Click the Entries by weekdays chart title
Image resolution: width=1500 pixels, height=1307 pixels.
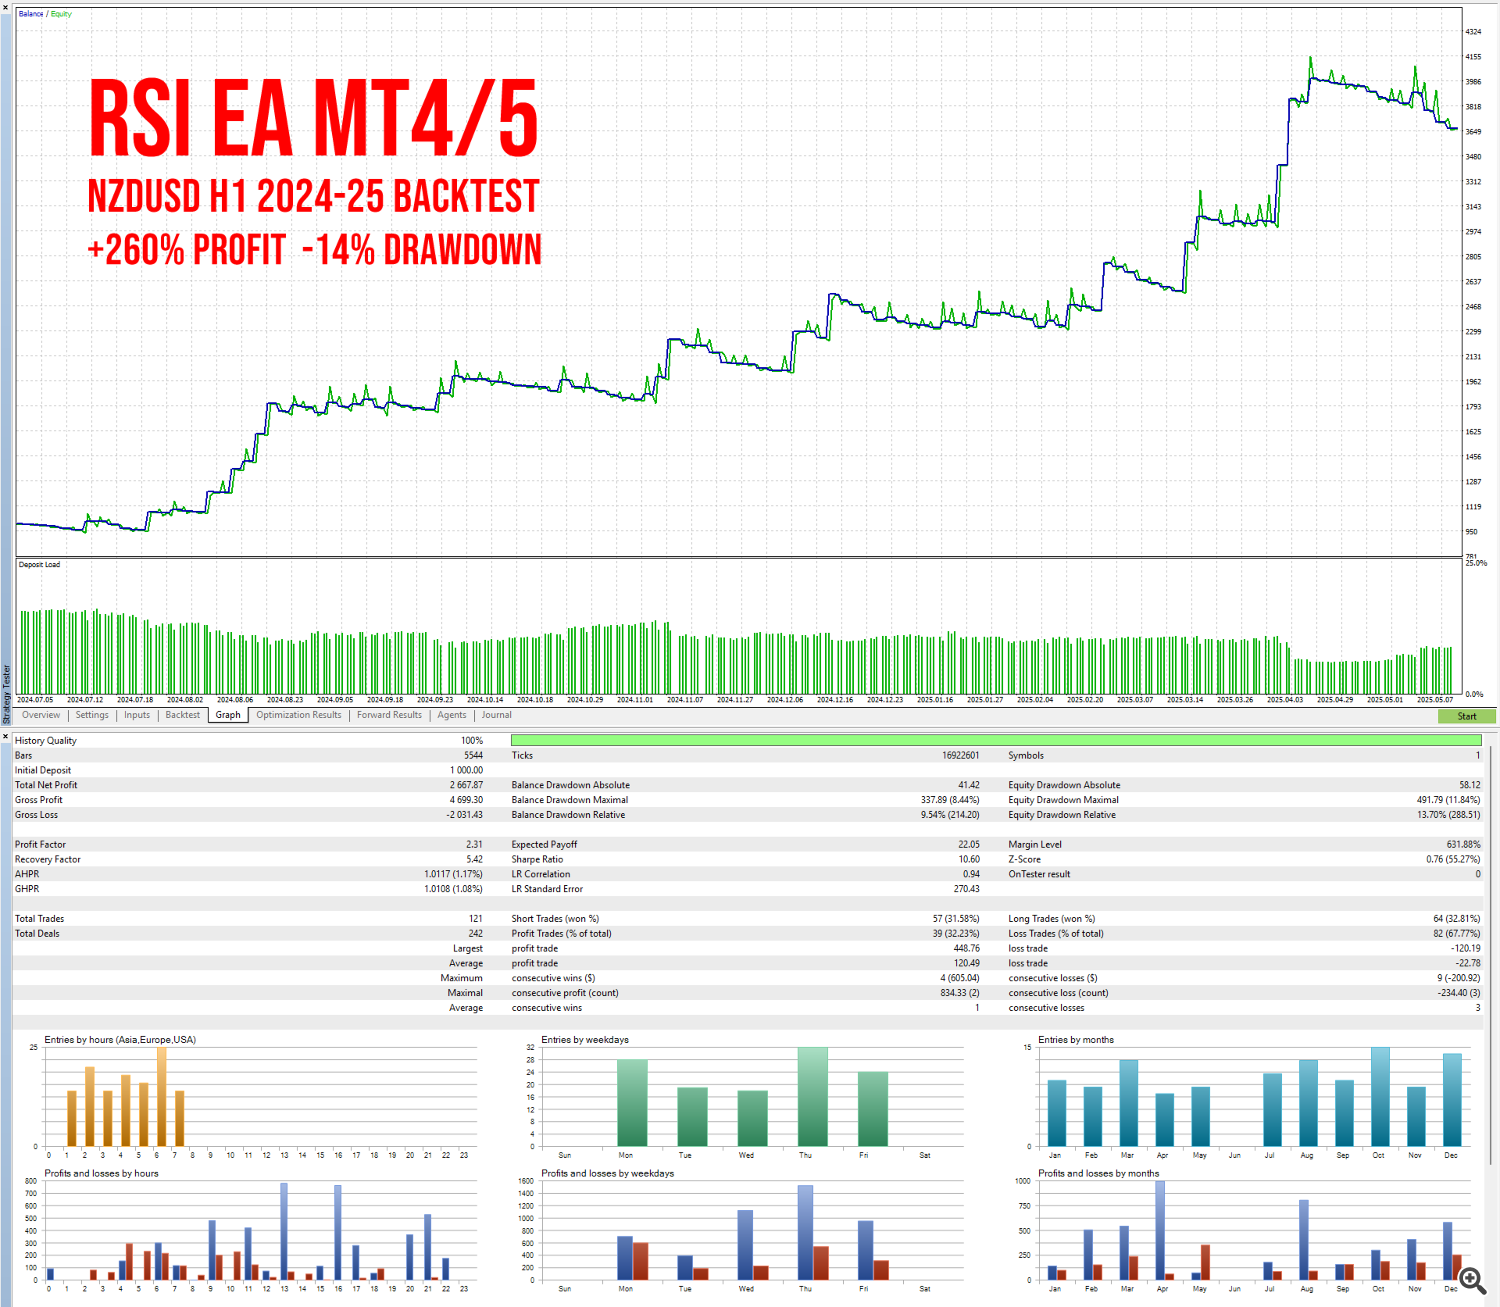pyautogui.click(x=585, y=1040)
